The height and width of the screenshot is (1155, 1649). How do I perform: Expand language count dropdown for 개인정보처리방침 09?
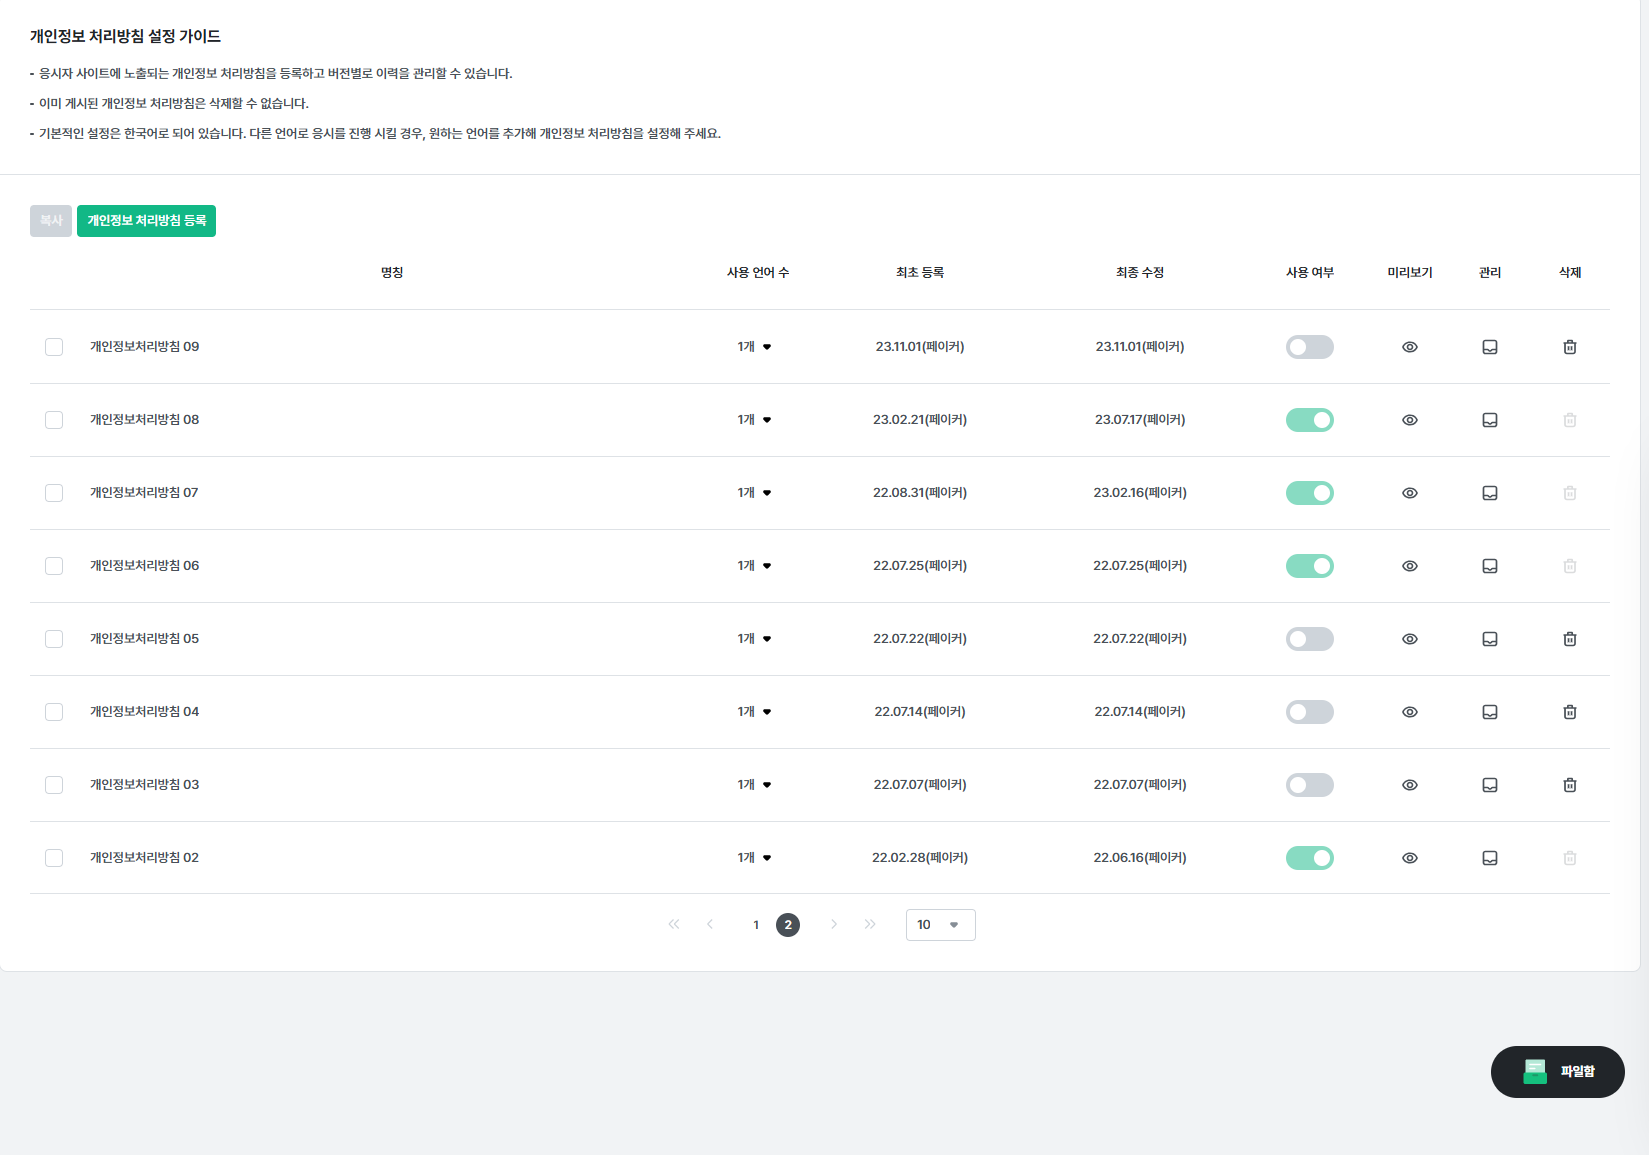click(755, 347)
